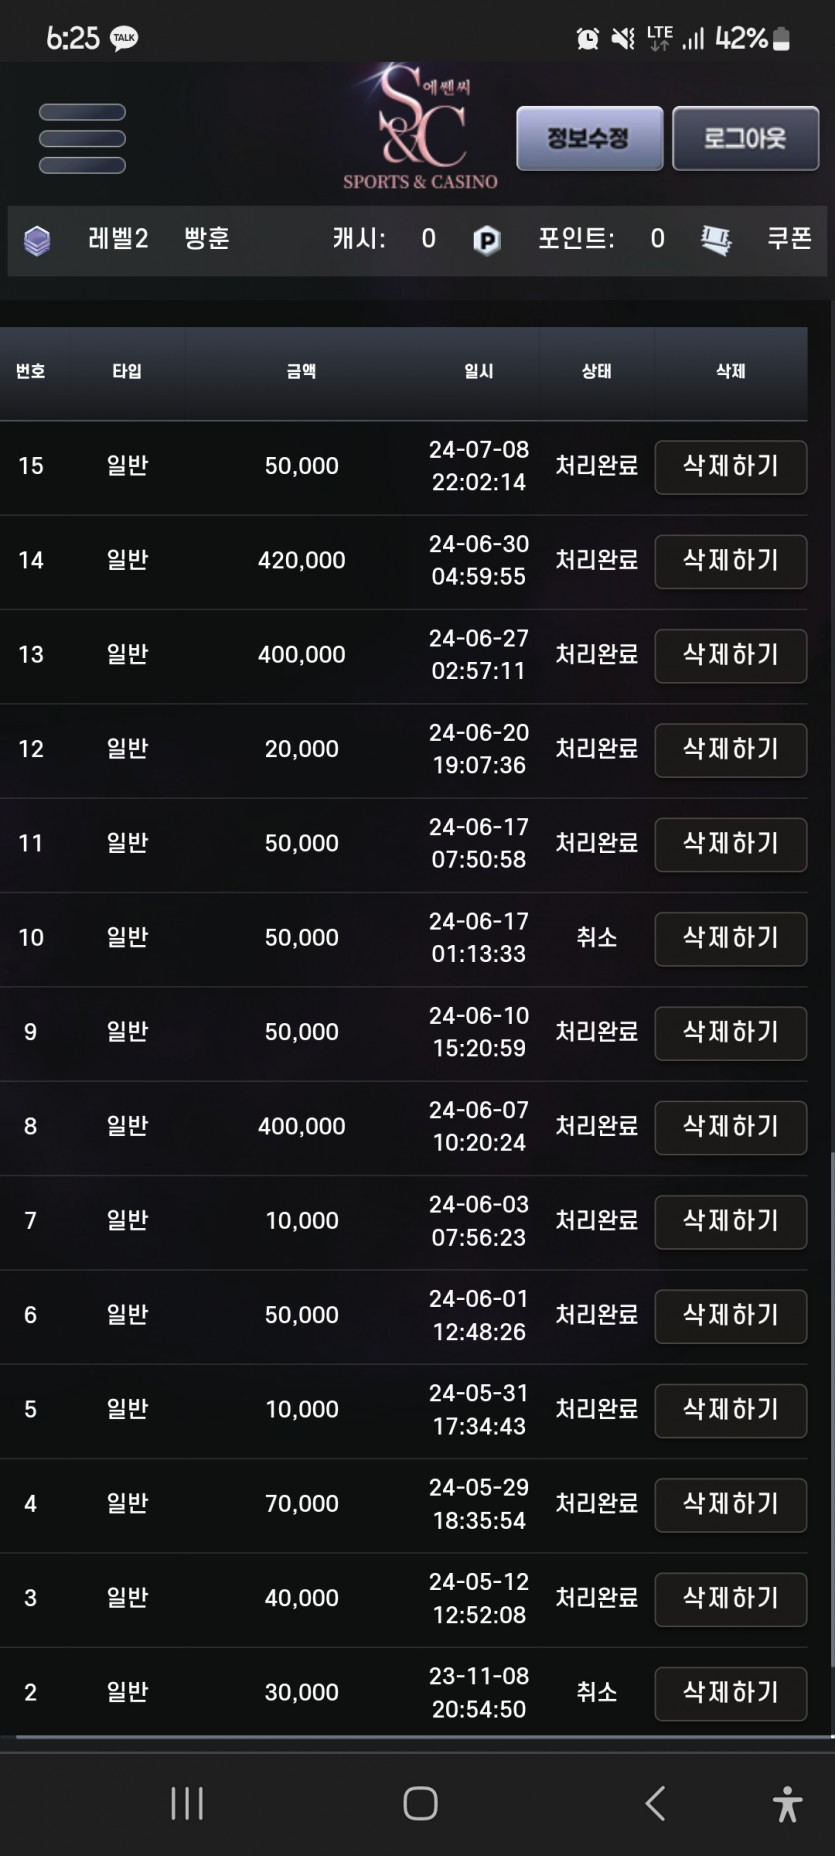
Task: Tap the accessibility figure icon
Action: click(x=787, y=1804)
